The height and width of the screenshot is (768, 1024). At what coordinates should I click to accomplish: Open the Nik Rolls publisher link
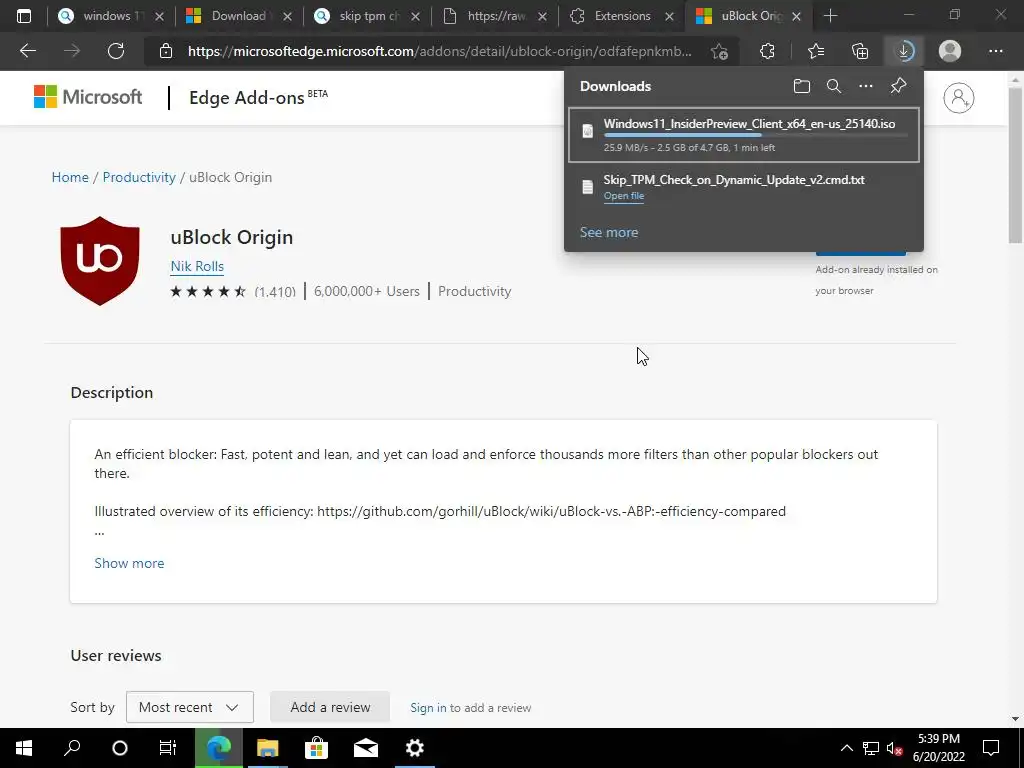coord(197,266)
